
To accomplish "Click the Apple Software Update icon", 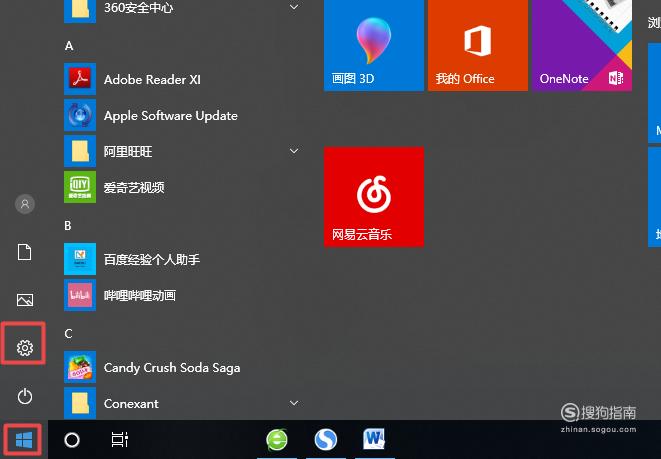I will [x=80, y=115].
